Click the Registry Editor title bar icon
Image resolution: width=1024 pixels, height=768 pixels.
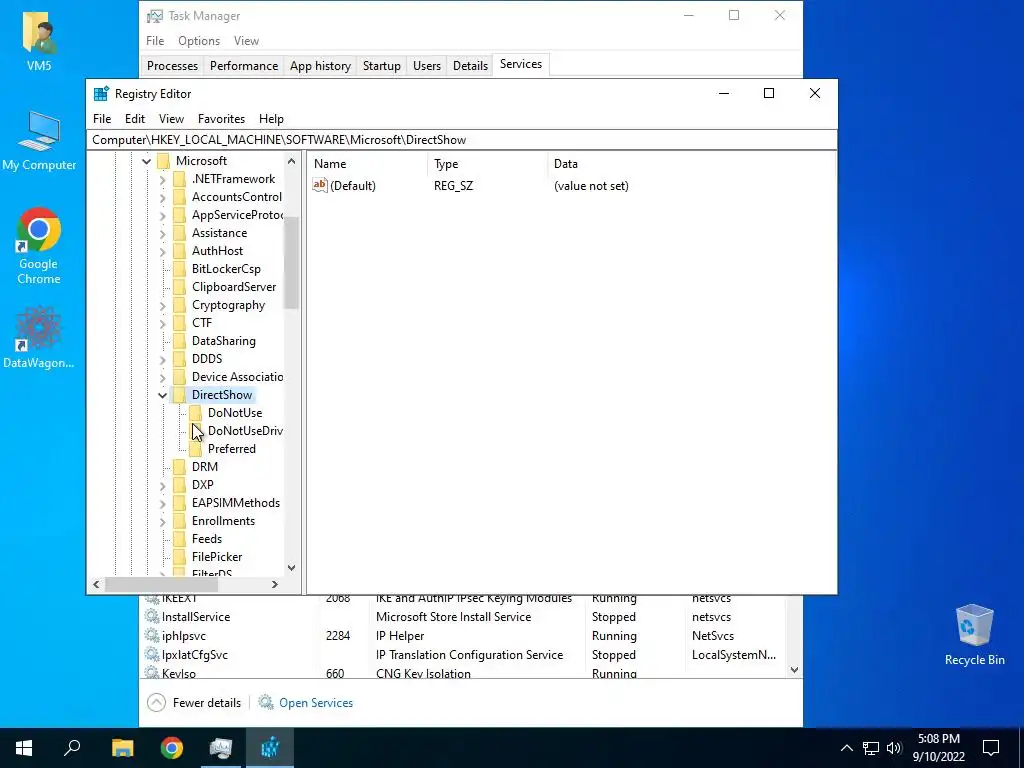pos(101,93)
